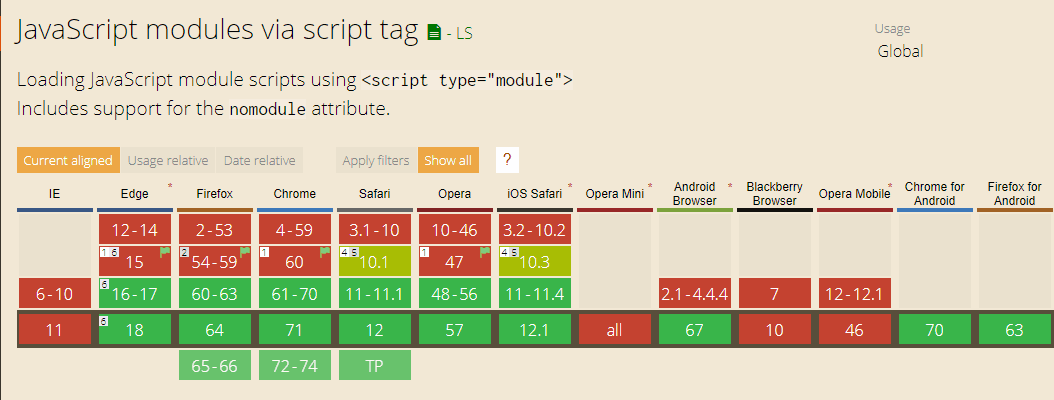Viewport: 1054px width, 400px height.
Task: Click the Show all button
Action: (x=448, y=160)
